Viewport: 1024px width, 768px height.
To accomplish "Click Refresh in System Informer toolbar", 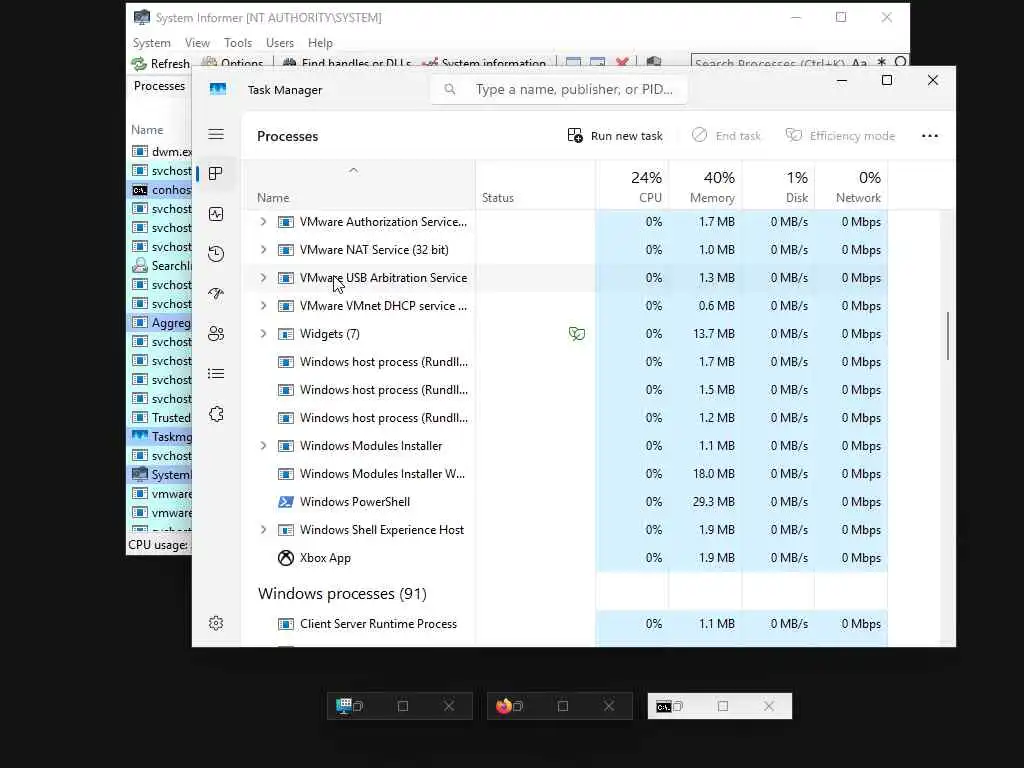I will pyautogui.click(x=161, y=63).
